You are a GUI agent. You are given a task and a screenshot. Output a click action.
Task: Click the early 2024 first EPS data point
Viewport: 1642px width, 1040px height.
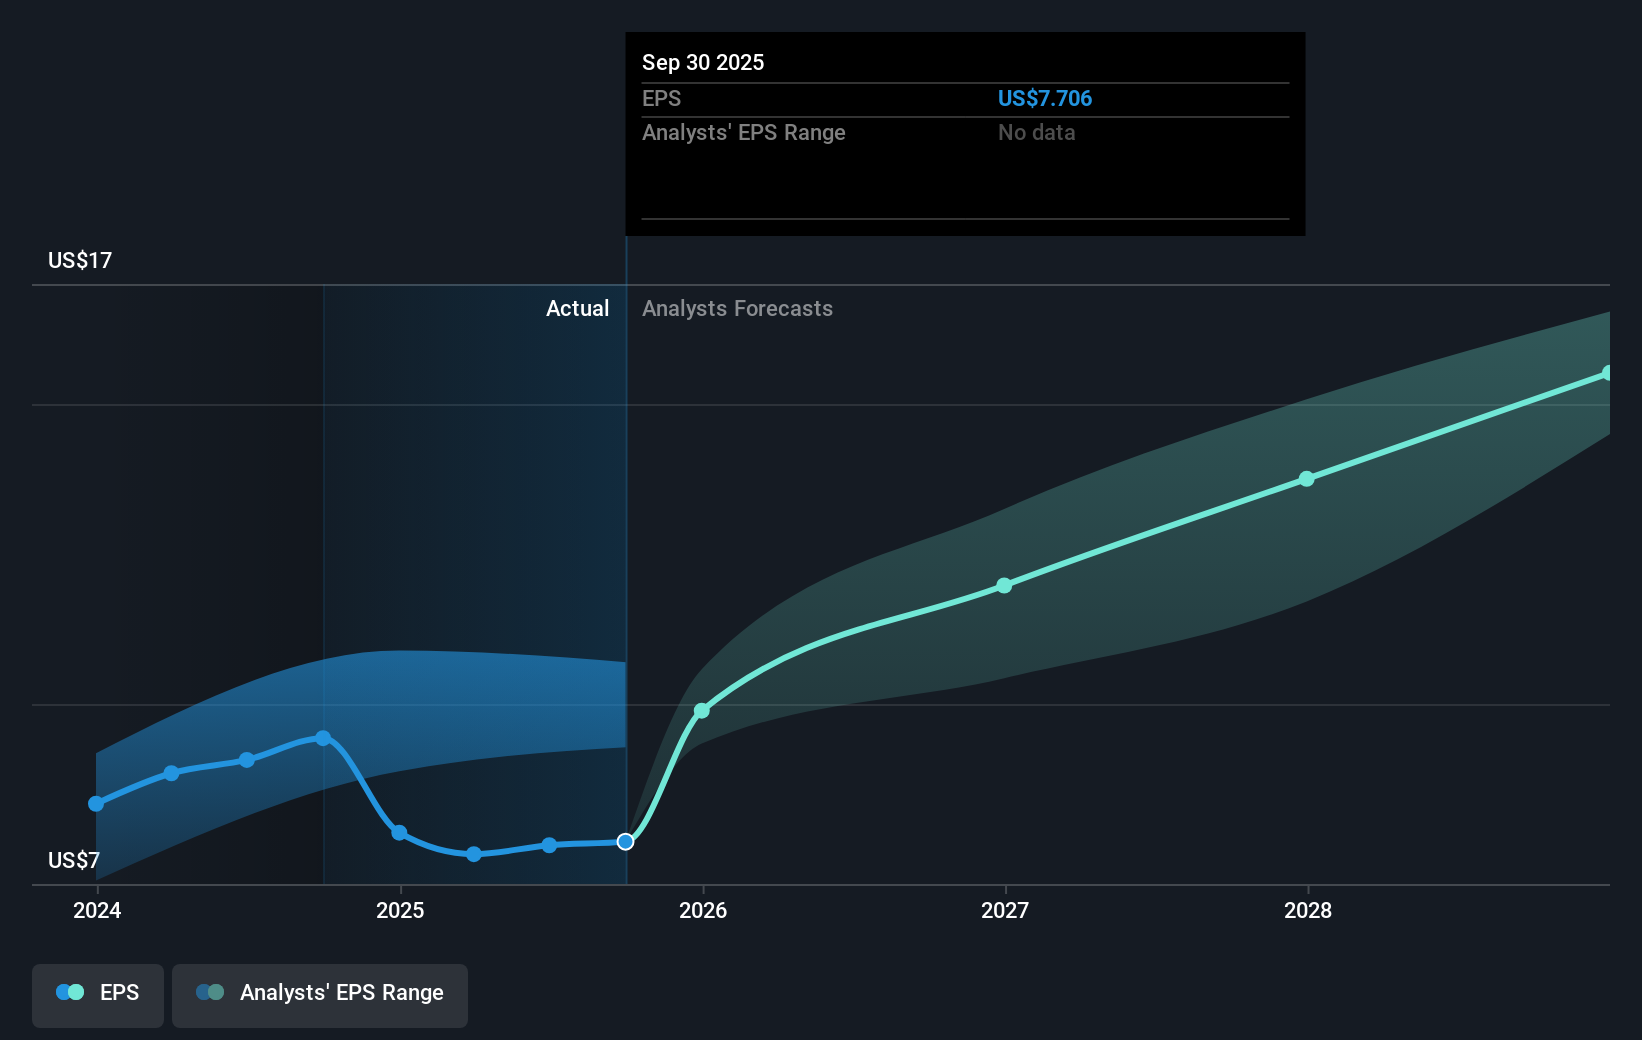[96, 804]
